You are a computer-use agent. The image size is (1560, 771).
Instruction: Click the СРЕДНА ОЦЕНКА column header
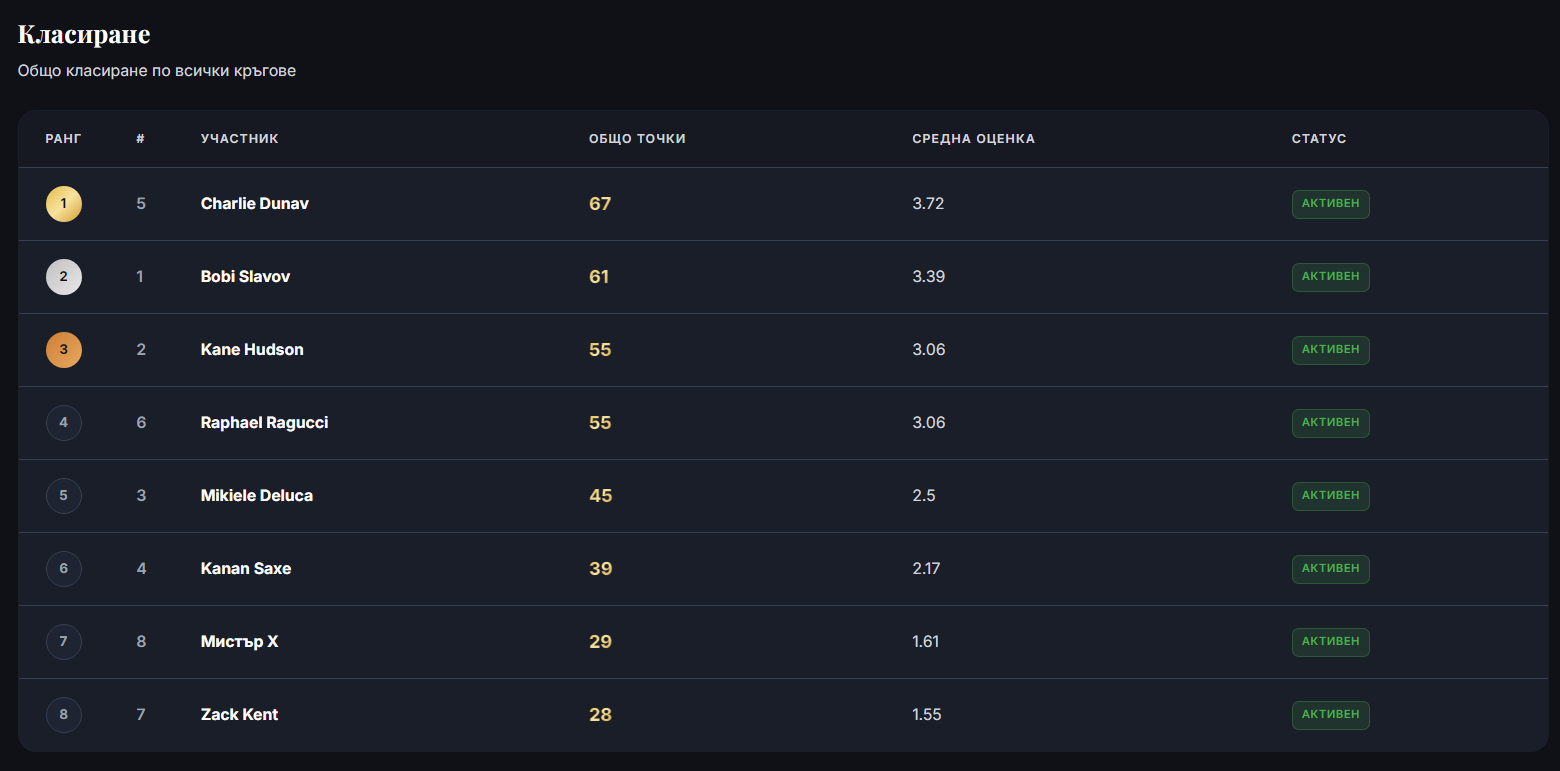coord(973,139)
